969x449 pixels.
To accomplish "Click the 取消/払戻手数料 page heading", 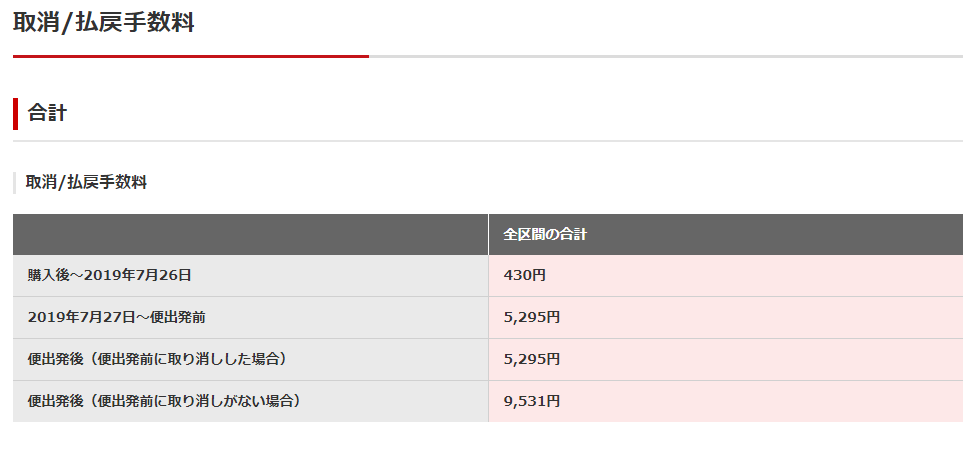I will (103, 22).
